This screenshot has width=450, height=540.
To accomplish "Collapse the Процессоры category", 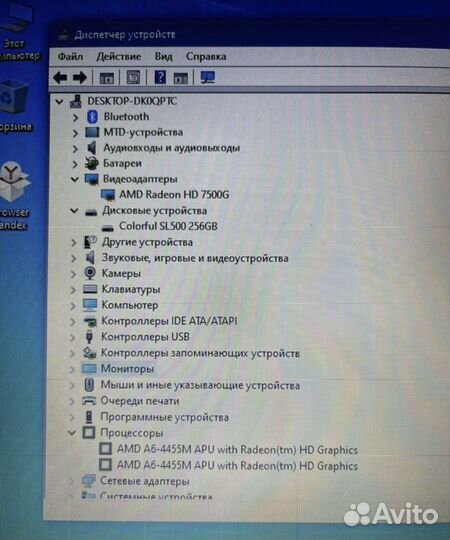I will [72, 433].
